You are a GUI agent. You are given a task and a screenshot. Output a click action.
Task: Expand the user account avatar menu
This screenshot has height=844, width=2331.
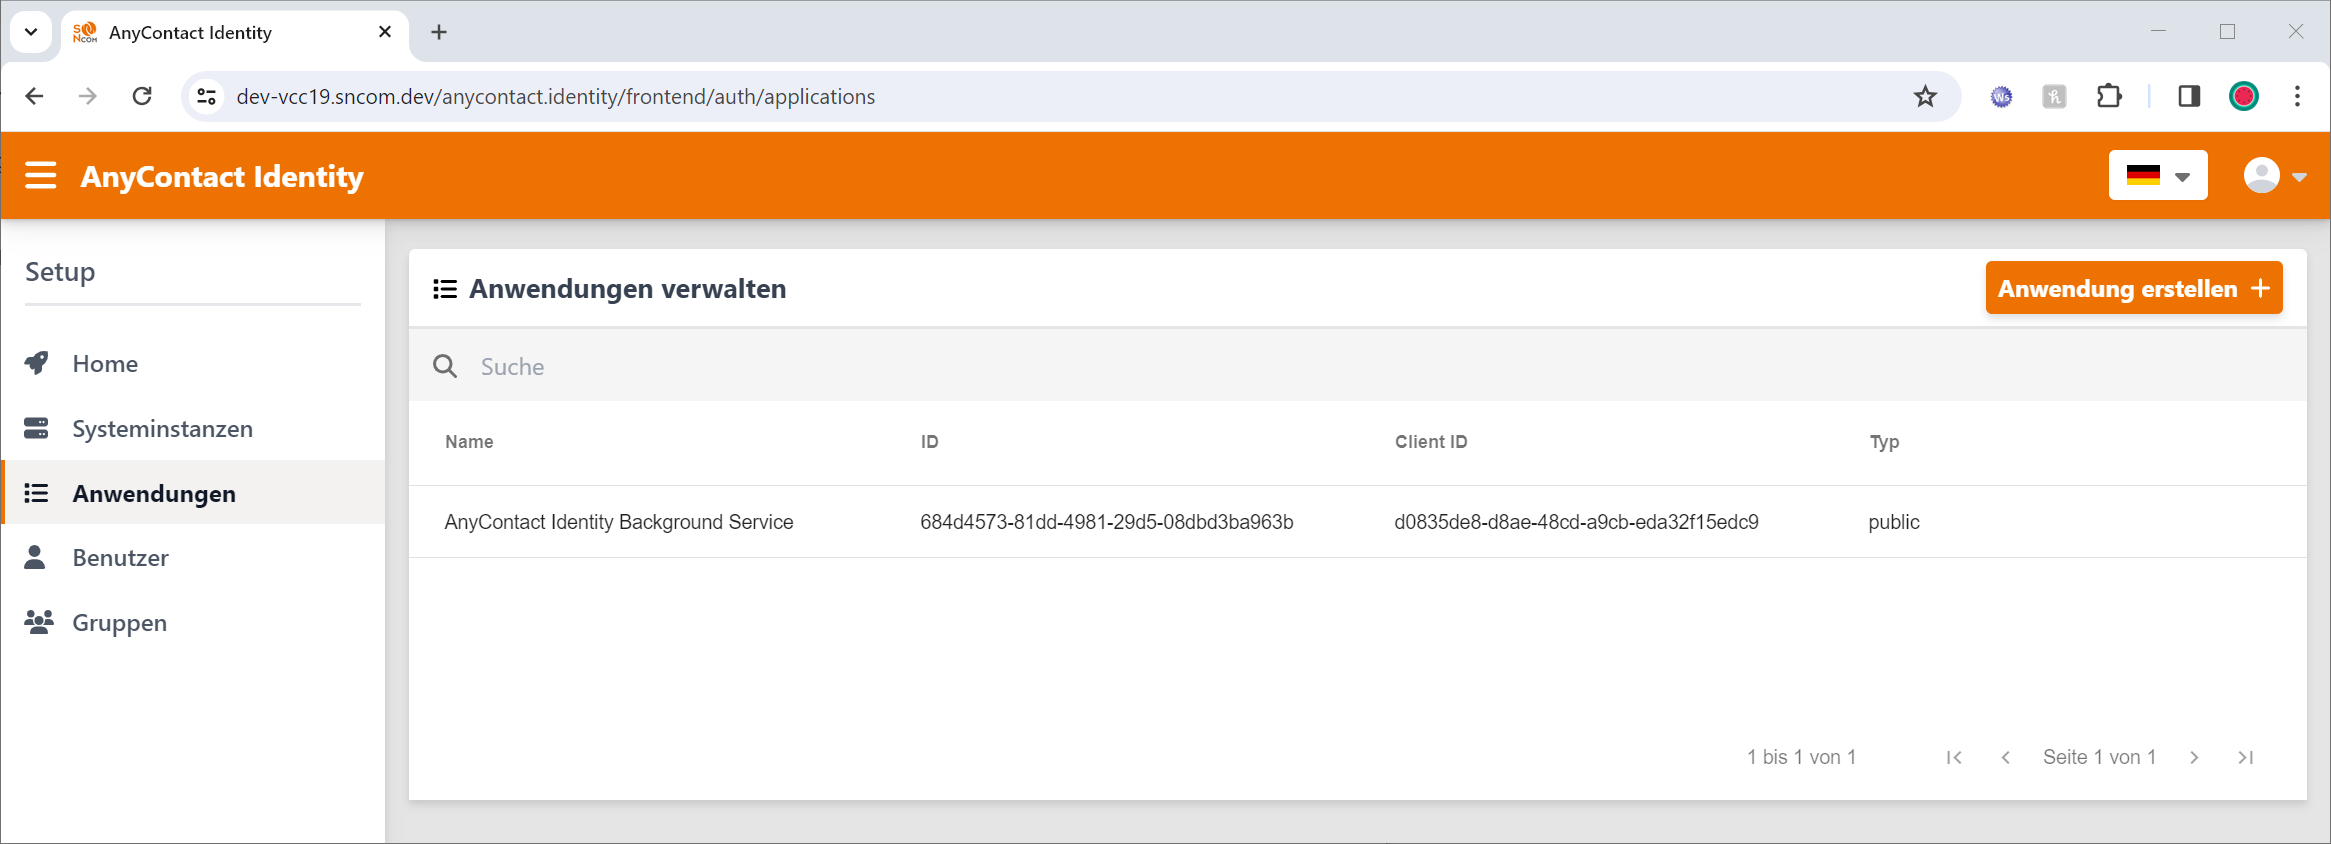2274,176
